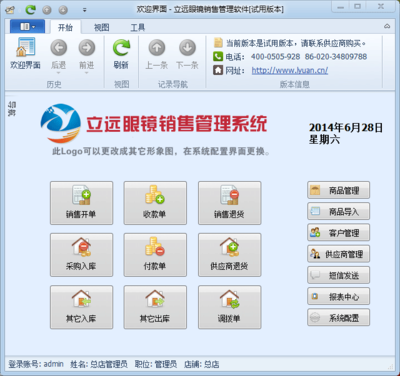Collapse the ribbon with top-right chevron
The height and width of the screenshot is (376, 400).
[x=387, y=26]
